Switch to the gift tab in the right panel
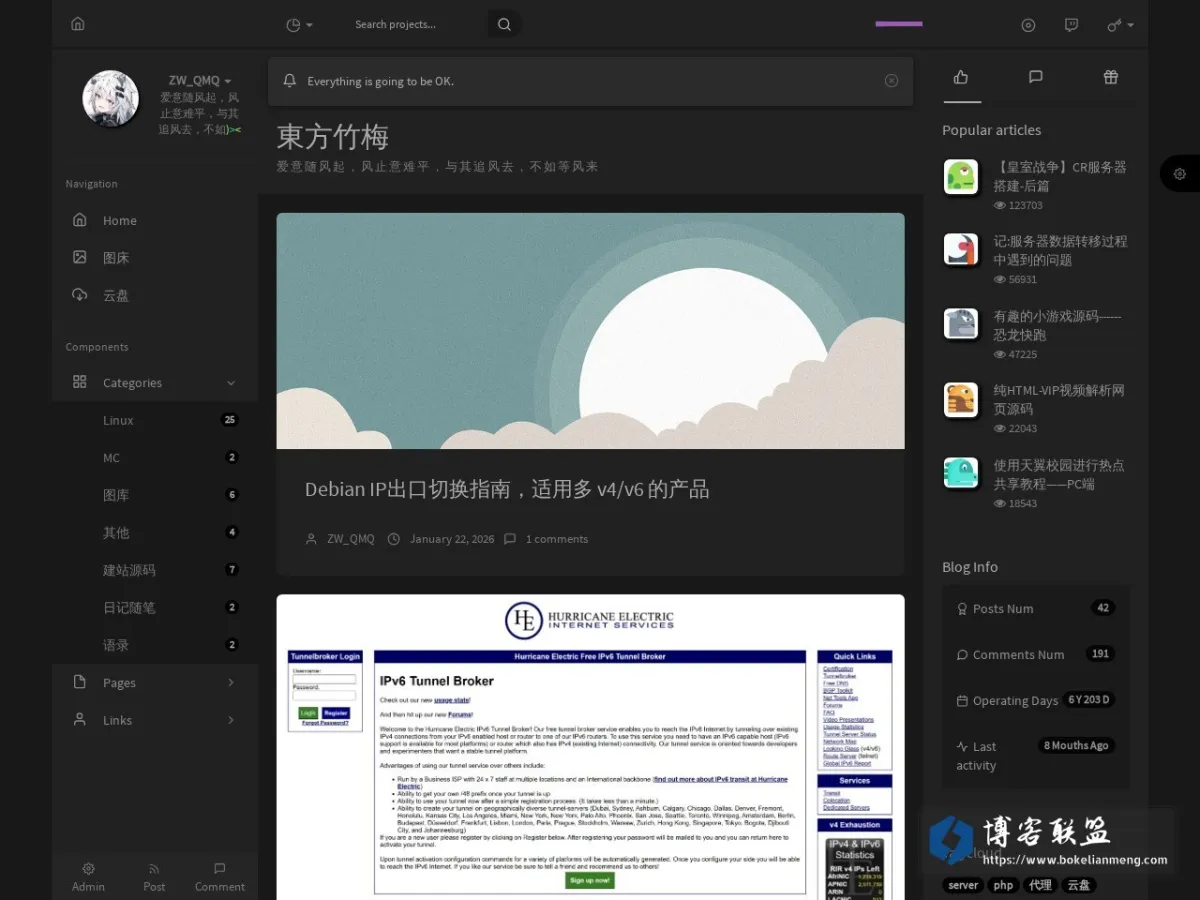Screen dimensions: 1200x900 click(x=1111, y=77)
